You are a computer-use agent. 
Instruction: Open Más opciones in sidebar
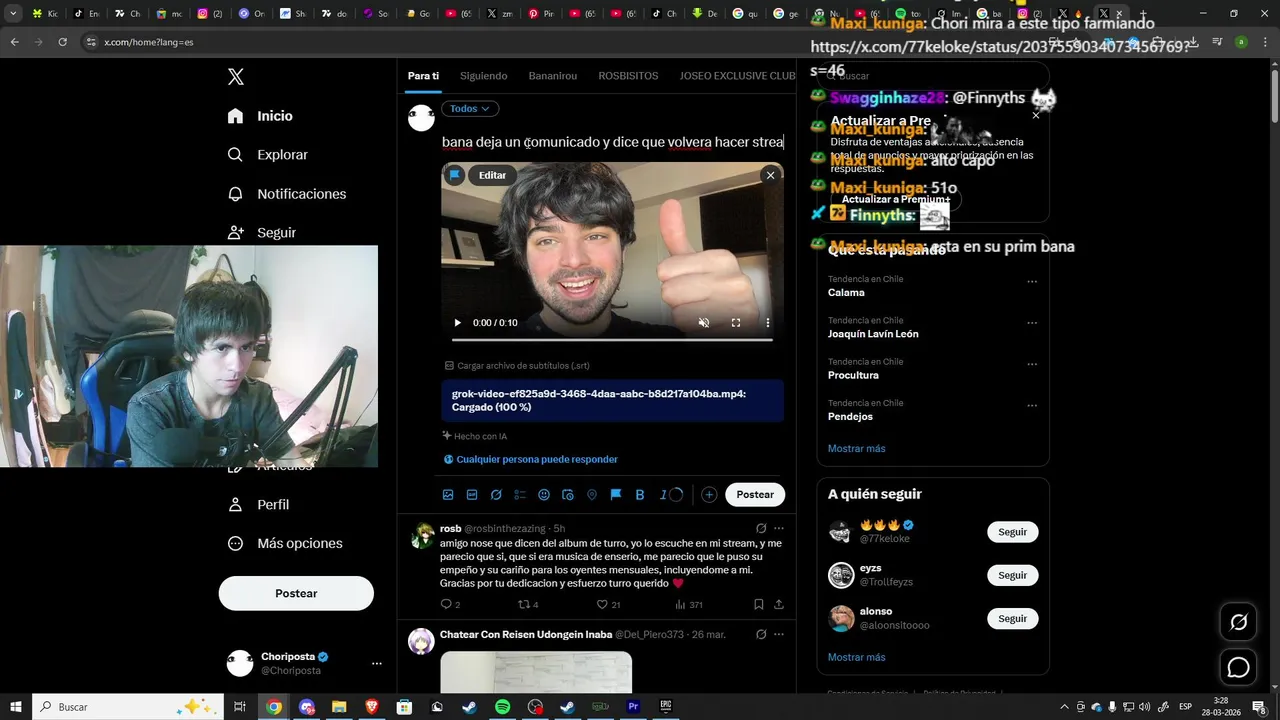(x=285, y=543)
